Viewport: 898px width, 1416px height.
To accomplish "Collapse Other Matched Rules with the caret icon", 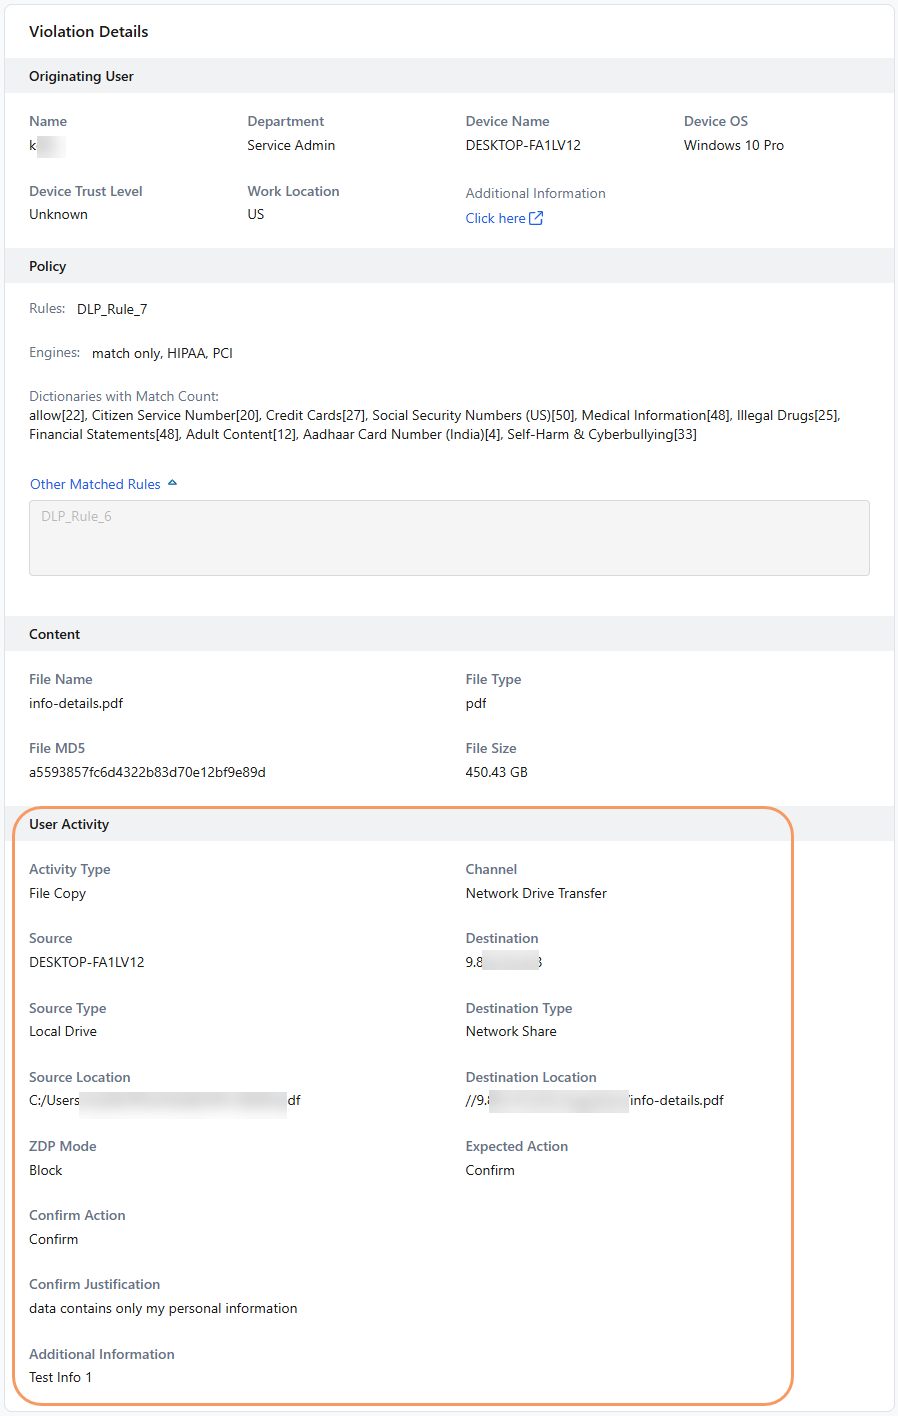I will [x=172, y=483].
